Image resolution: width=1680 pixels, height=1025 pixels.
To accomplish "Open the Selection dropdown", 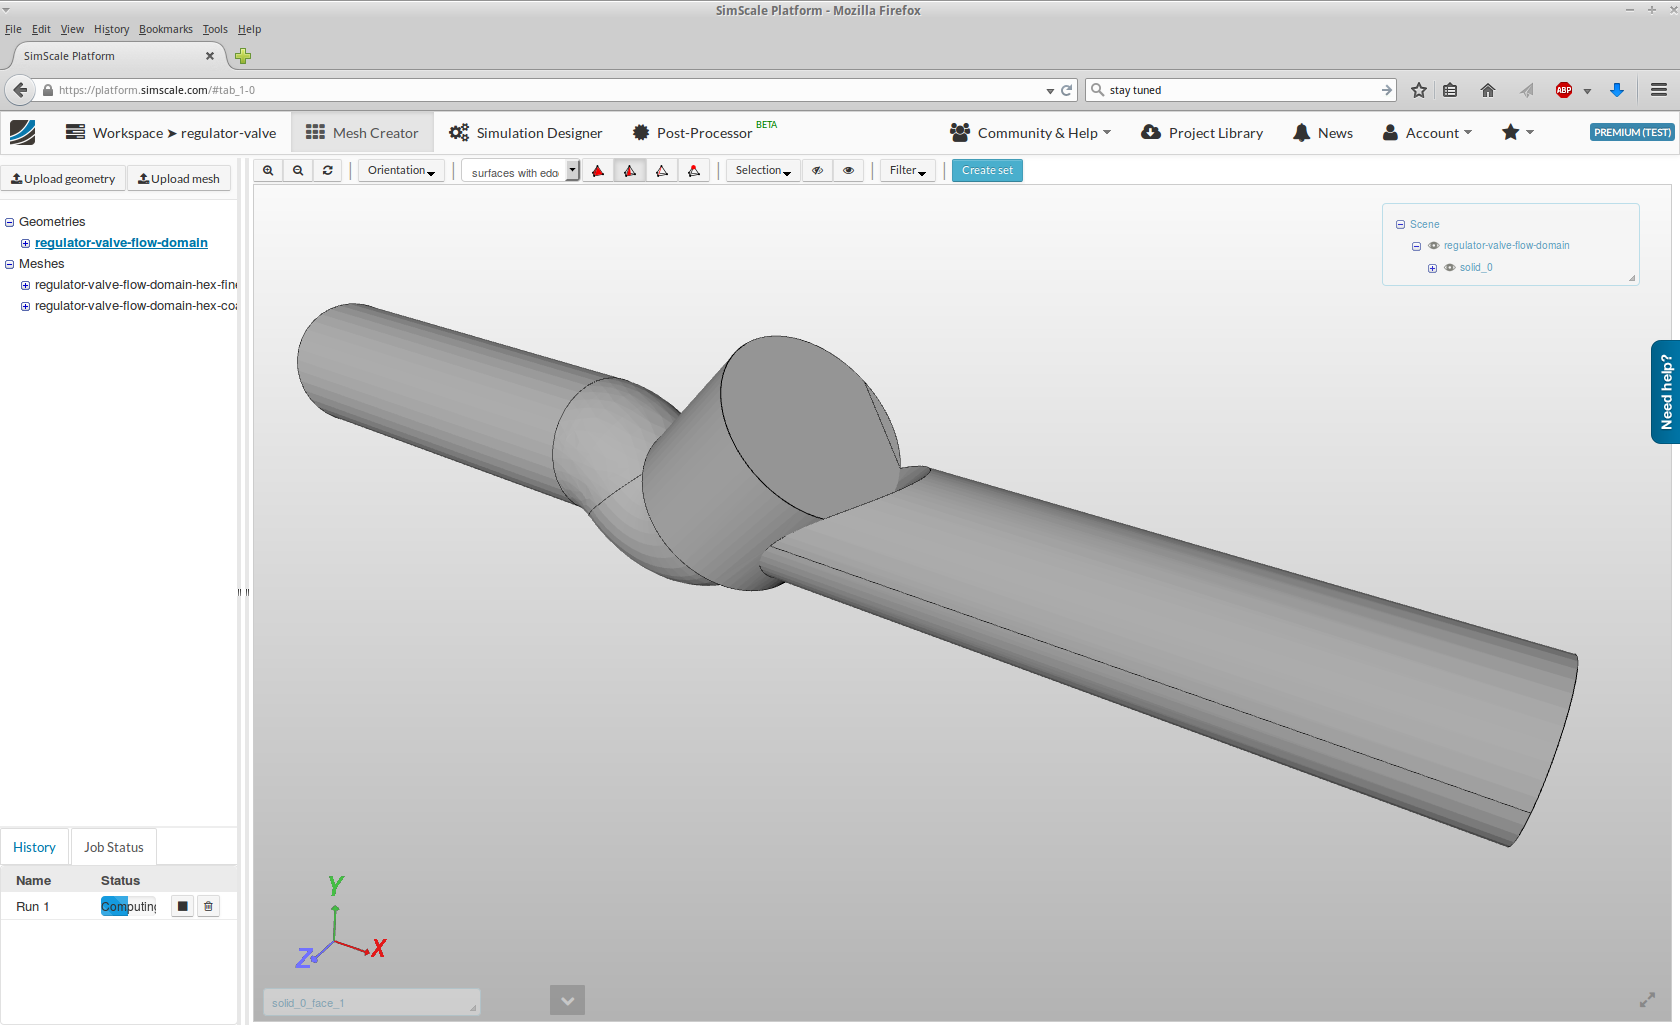I will click(762, 170).
